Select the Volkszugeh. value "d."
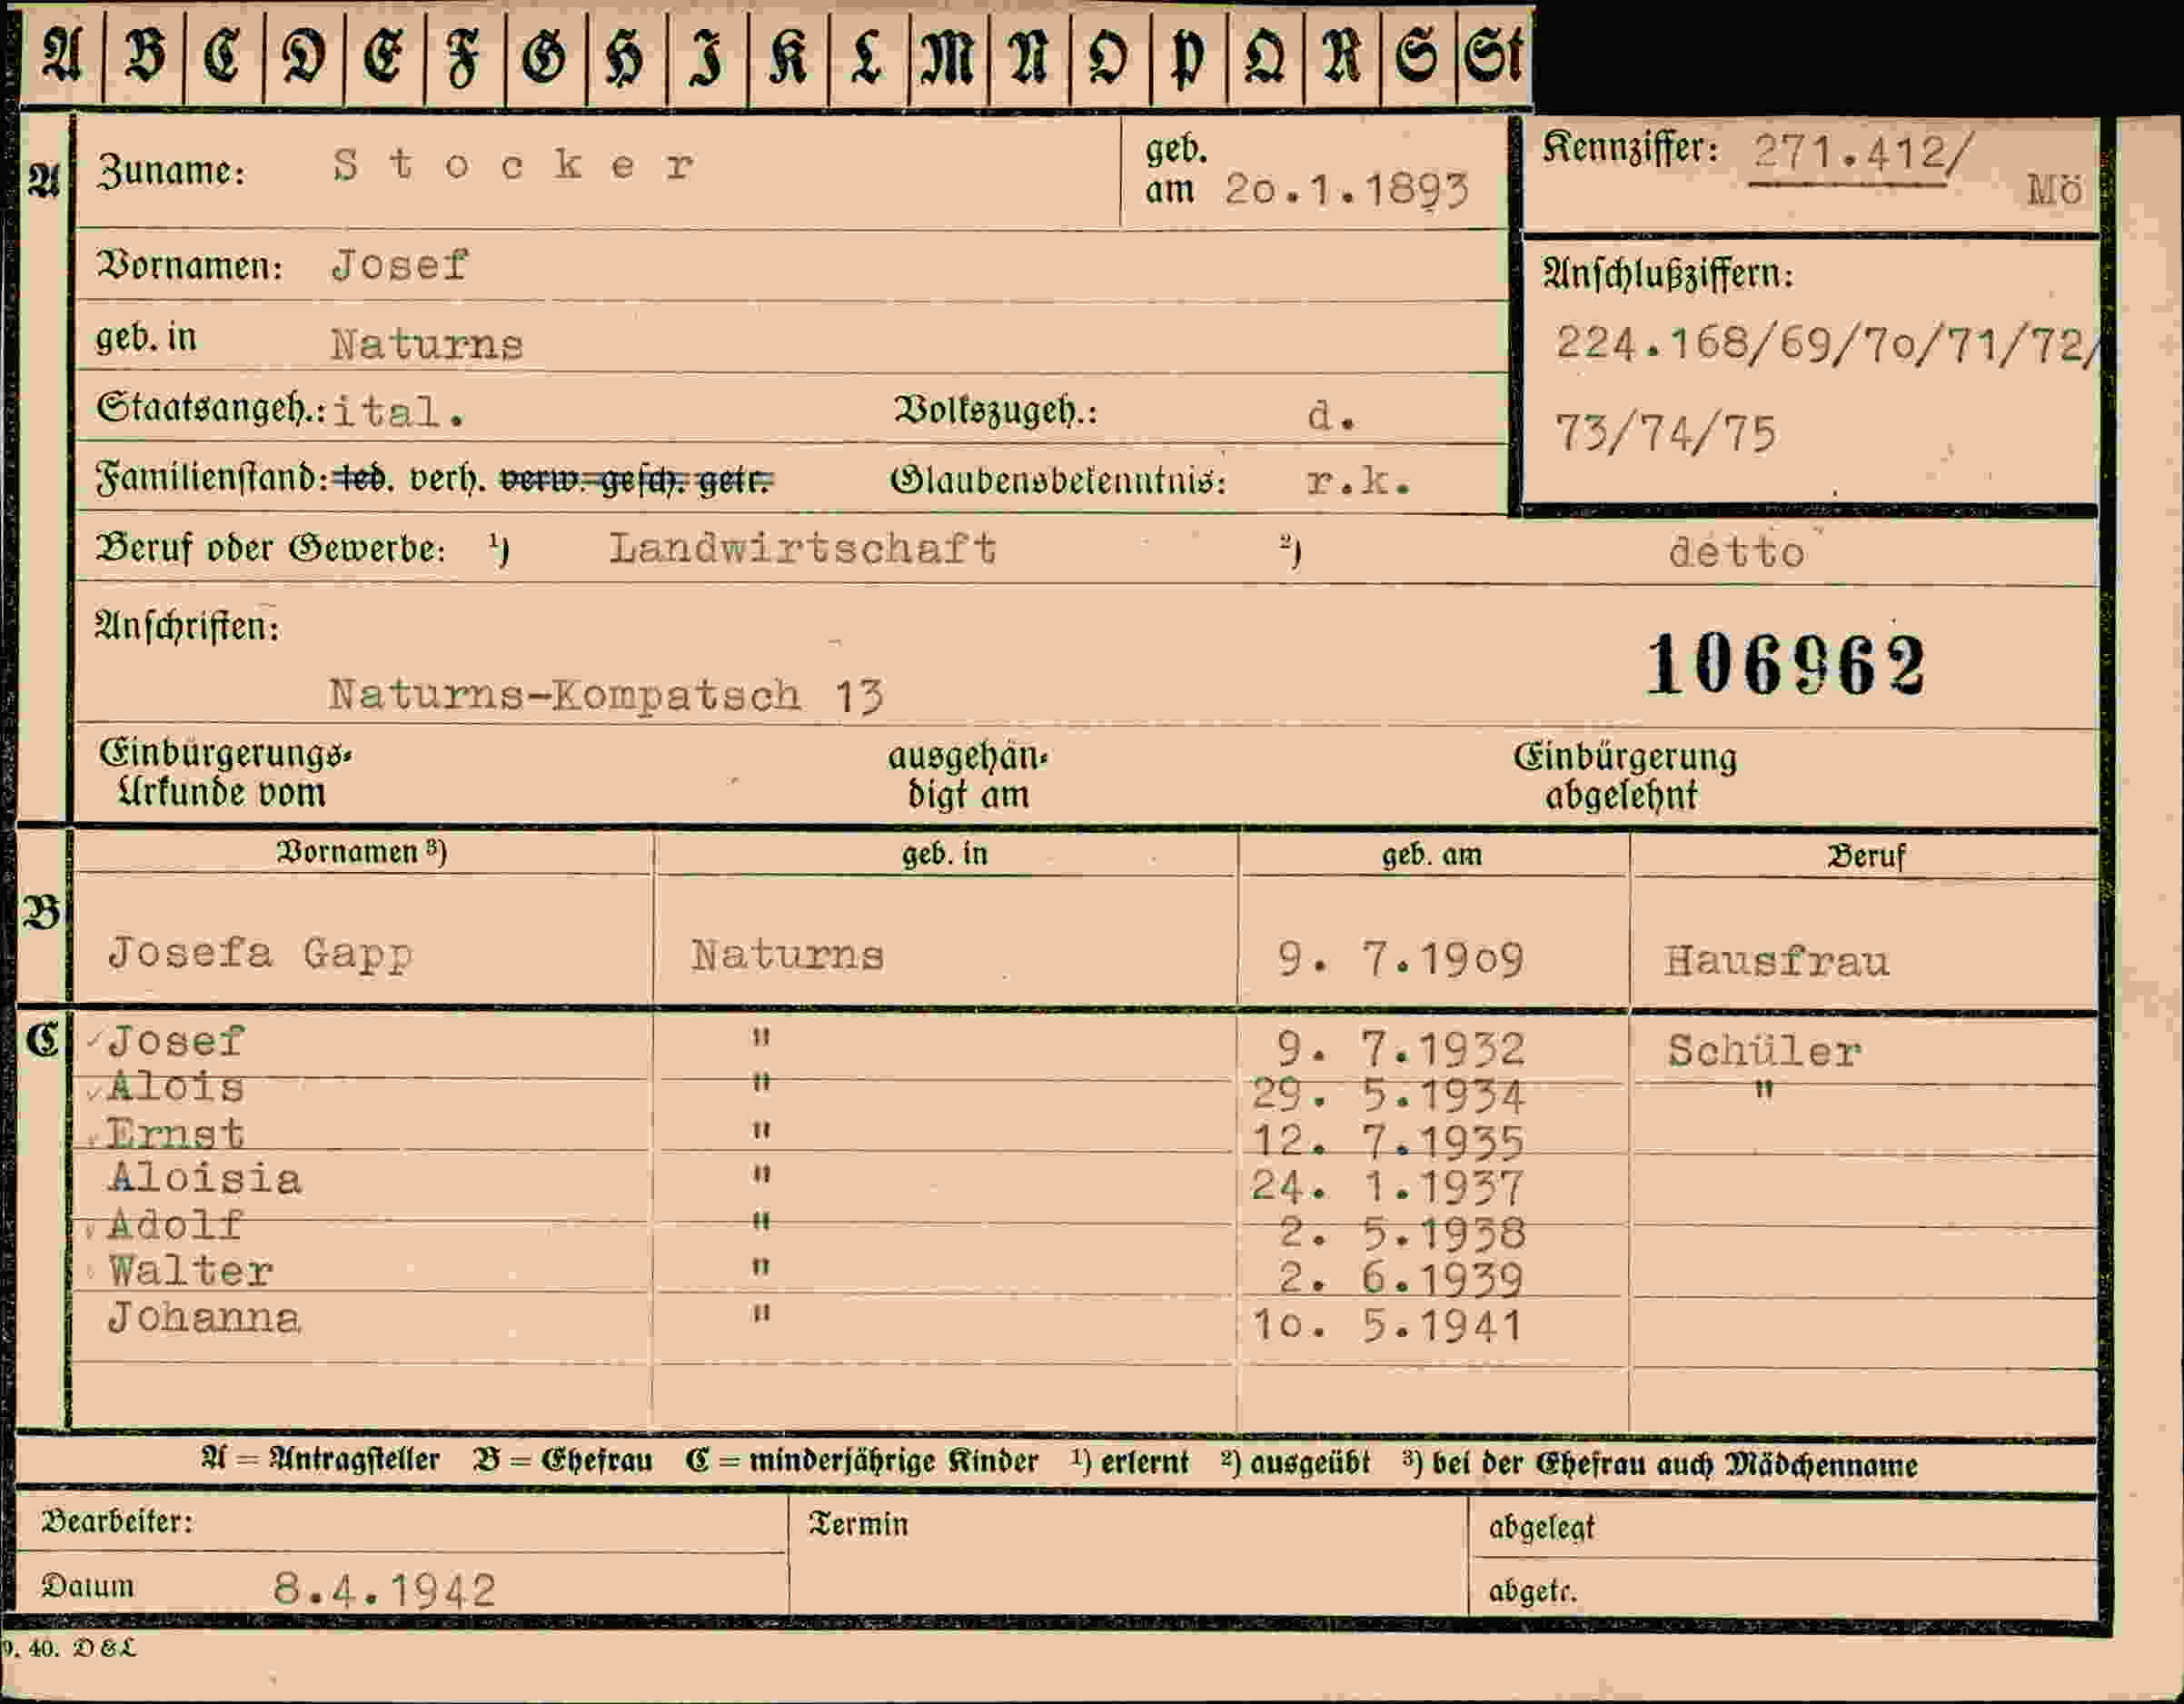The height and width of the screenshot is (1704, 2184). [x=1331, y=416]
